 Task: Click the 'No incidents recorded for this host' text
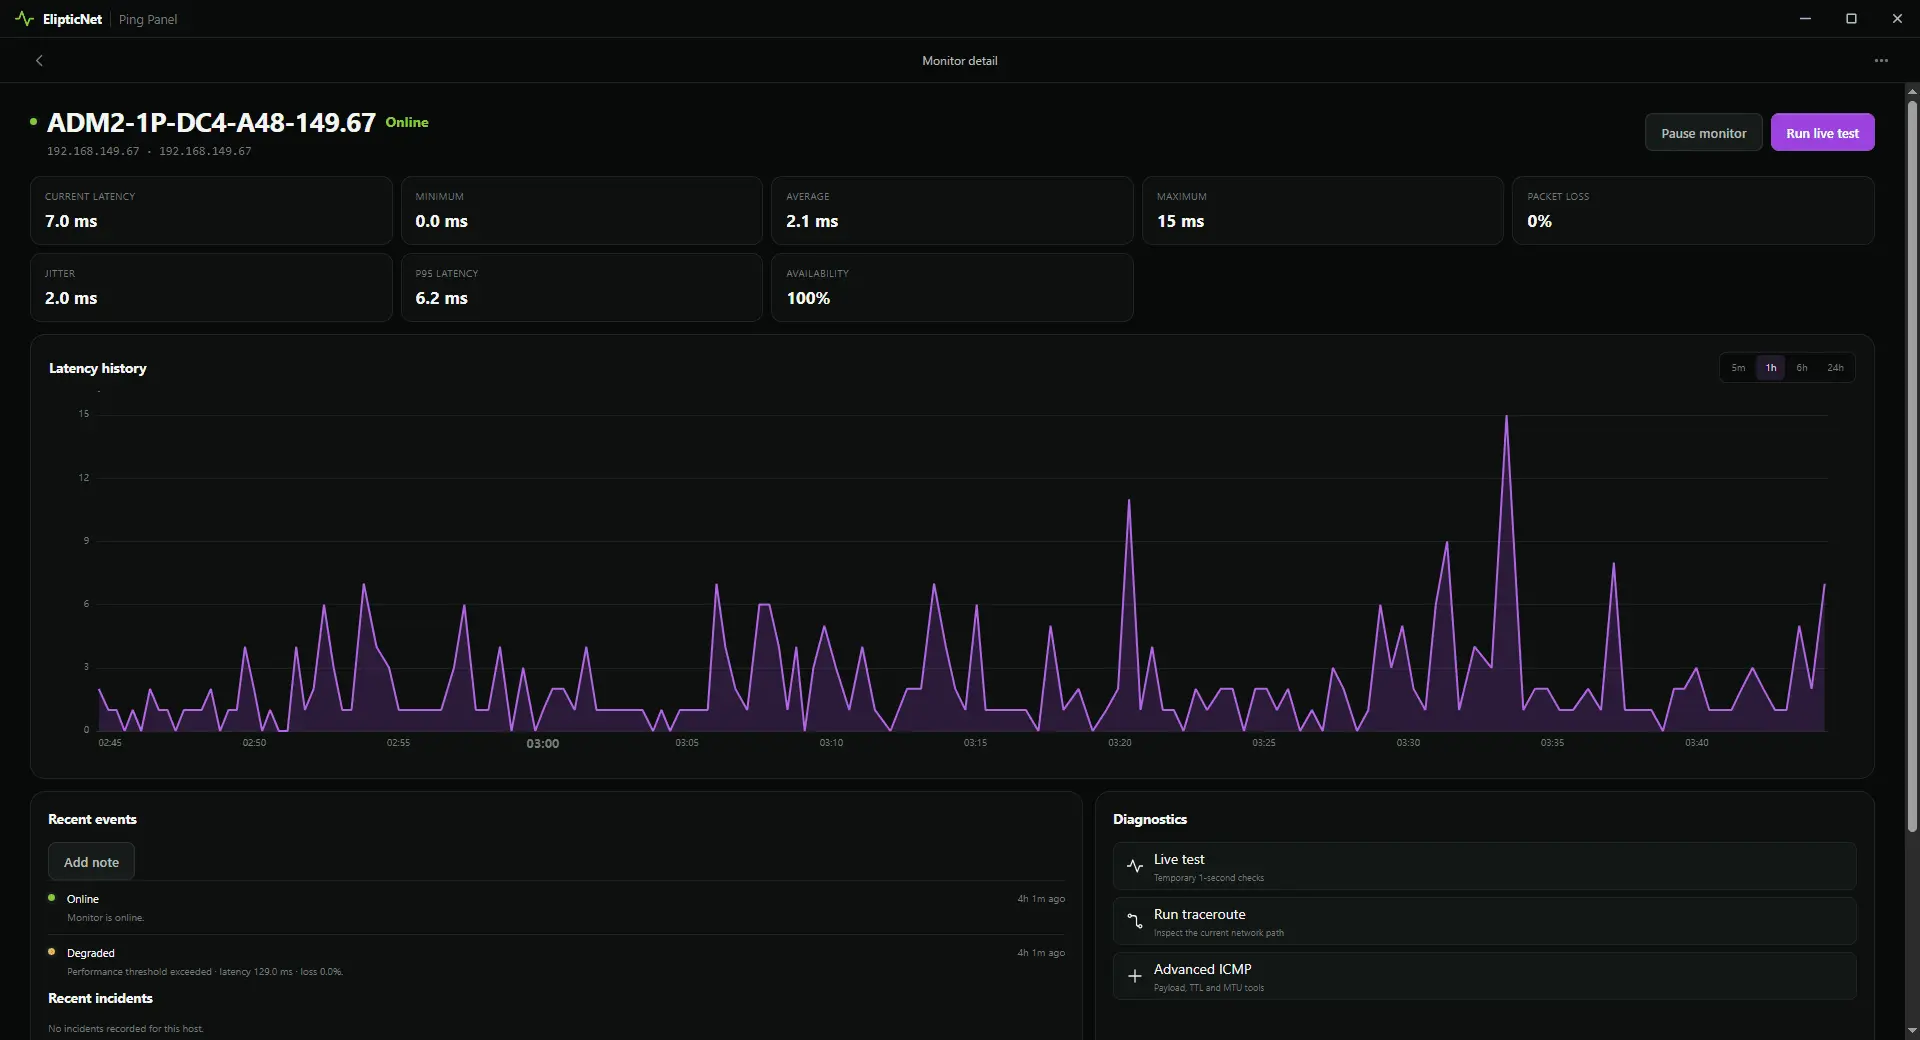click(x=126, y=1029)
